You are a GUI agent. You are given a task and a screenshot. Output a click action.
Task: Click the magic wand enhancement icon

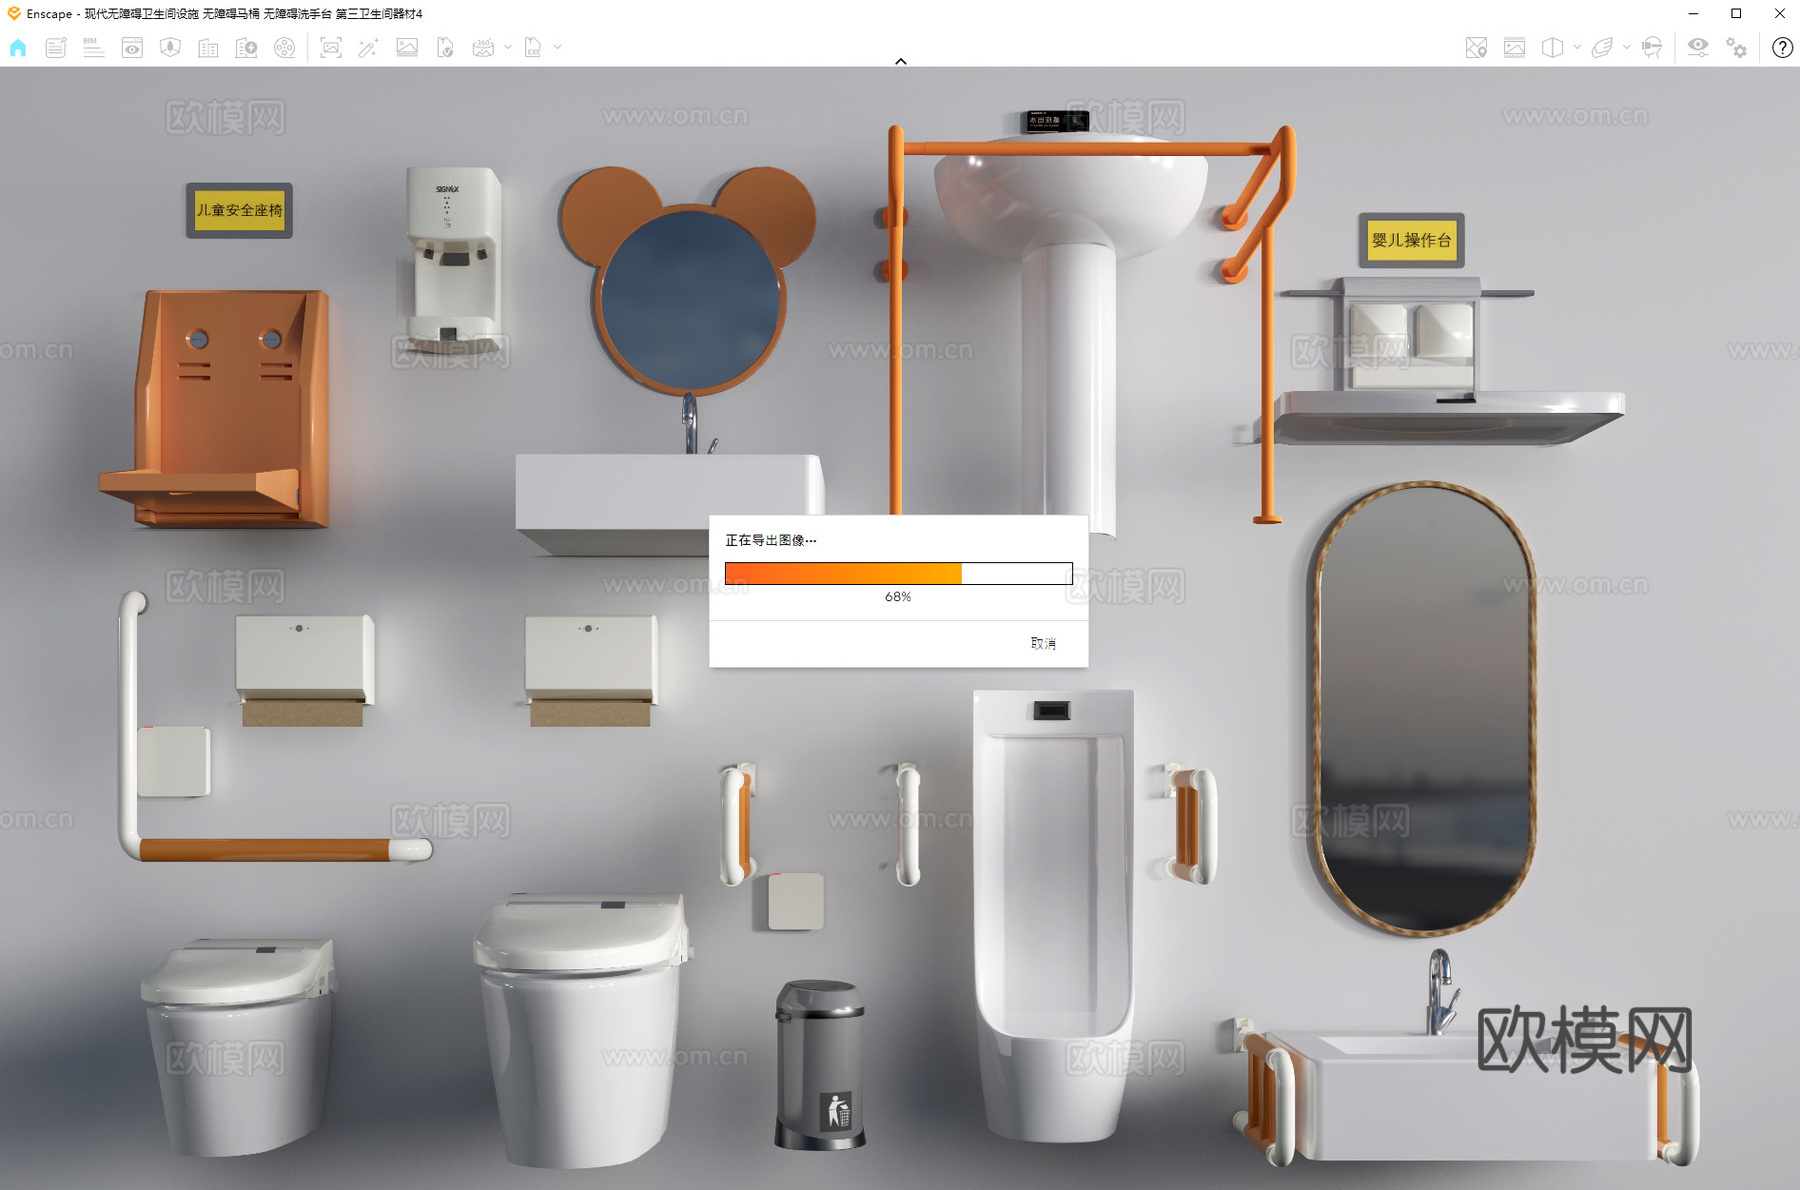(x=369, y=47)
